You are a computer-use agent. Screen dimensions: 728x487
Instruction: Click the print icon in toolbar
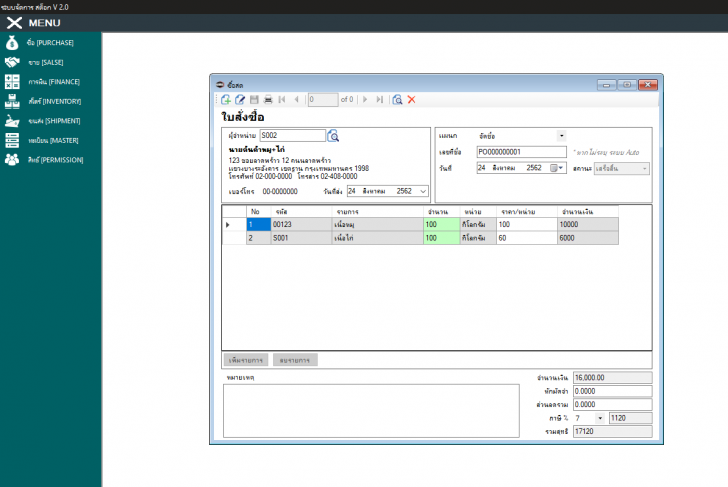(268, 100)
